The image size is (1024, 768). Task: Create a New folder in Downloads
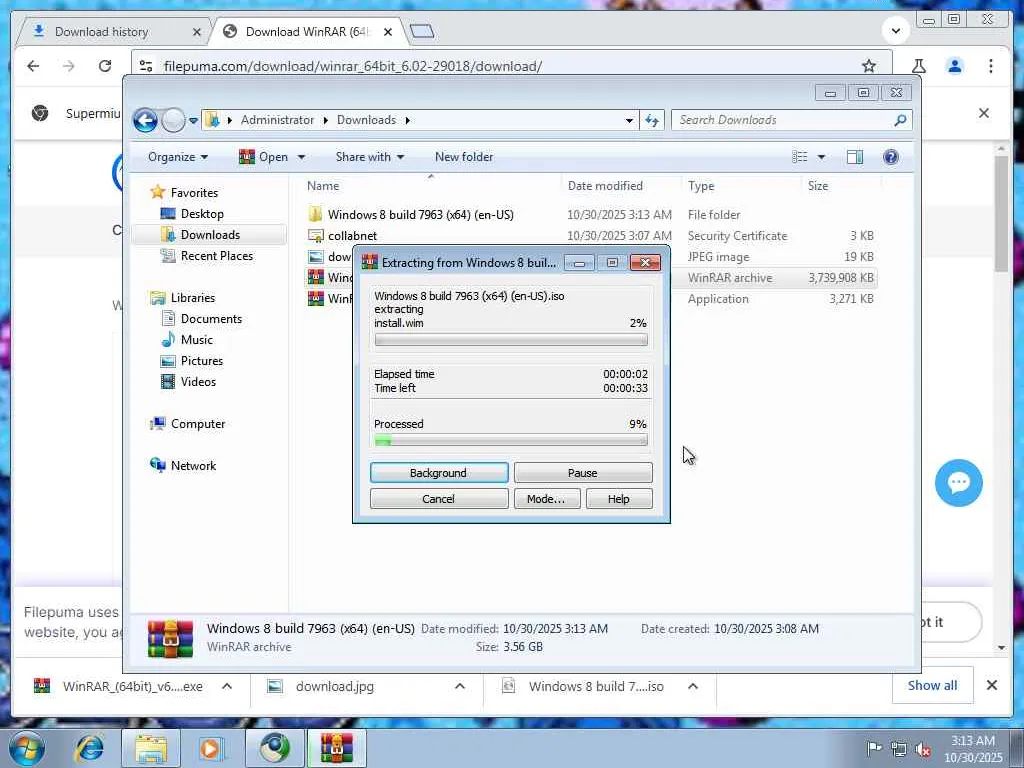tap(464, 157)
